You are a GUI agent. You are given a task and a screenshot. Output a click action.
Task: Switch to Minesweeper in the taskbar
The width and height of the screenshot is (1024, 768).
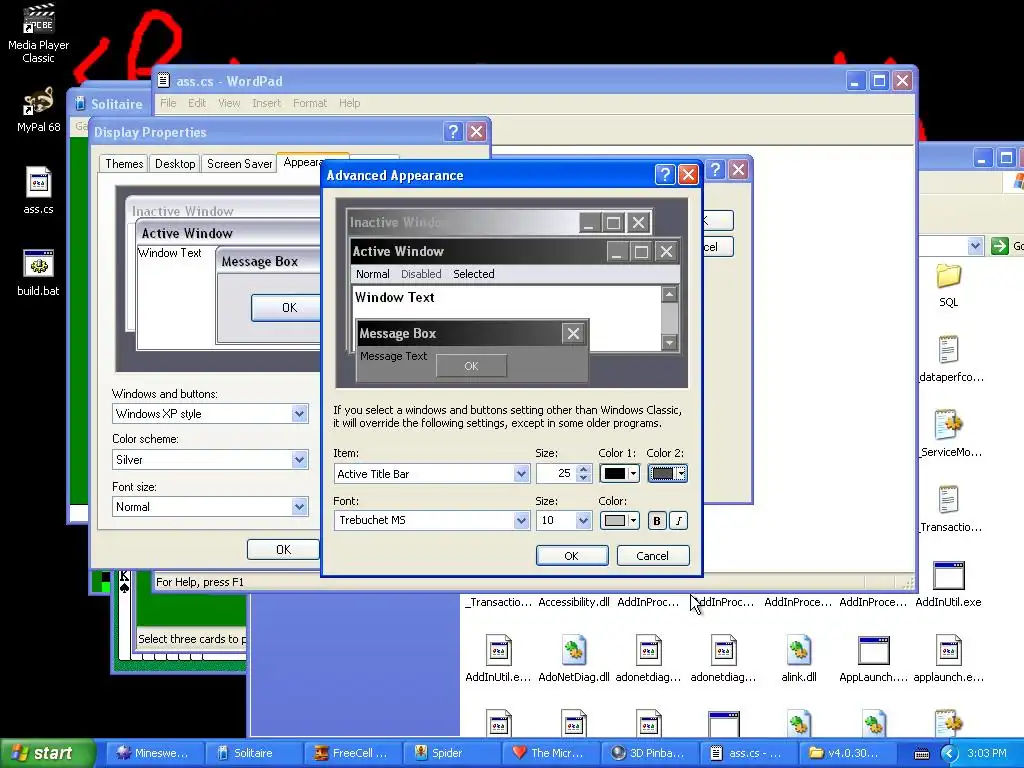click(155, 753)
